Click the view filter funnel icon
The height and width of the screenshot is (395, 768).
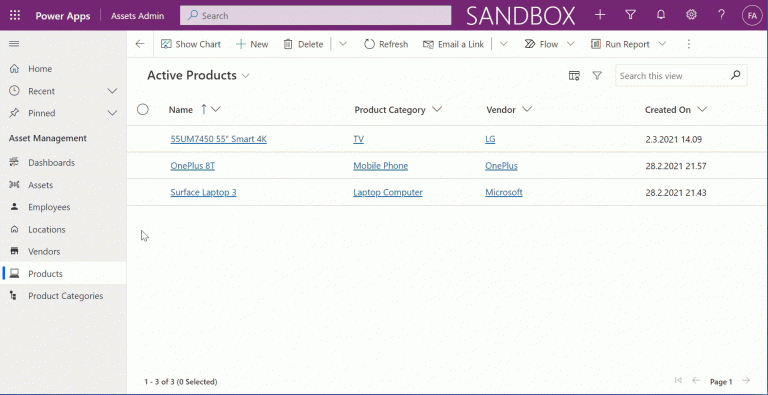[597, 75]
